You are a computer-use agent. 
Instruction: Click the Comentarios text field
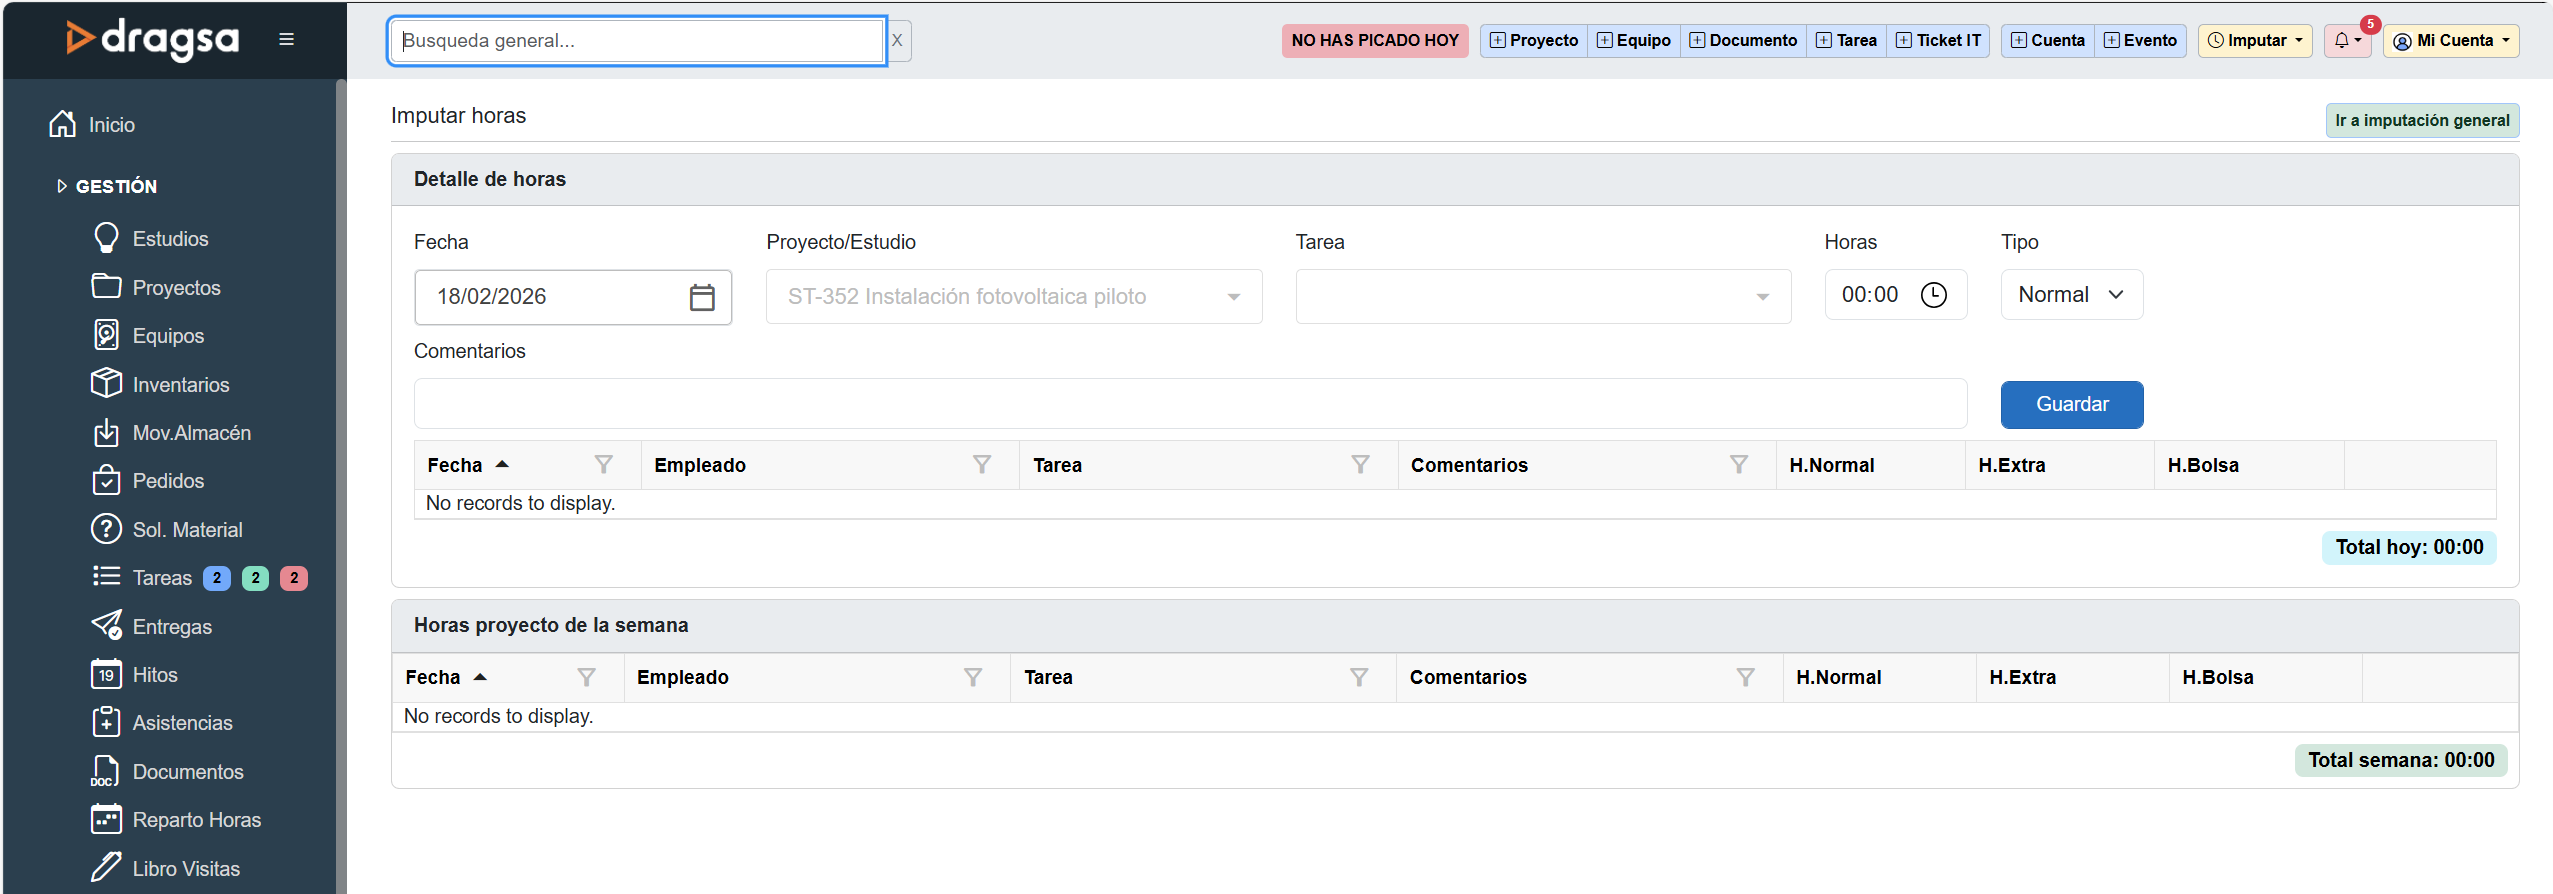click(x=1190, y=404)
